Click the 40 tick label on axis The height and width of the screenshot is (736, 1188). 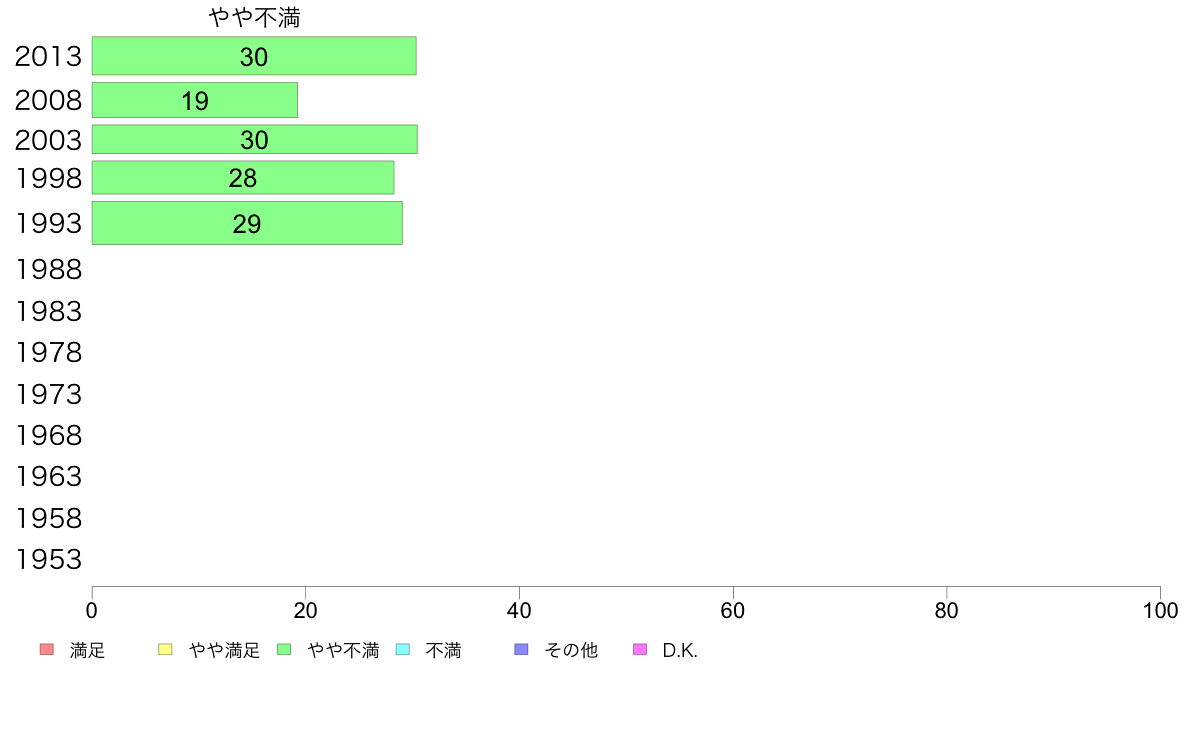click(519, 611)
